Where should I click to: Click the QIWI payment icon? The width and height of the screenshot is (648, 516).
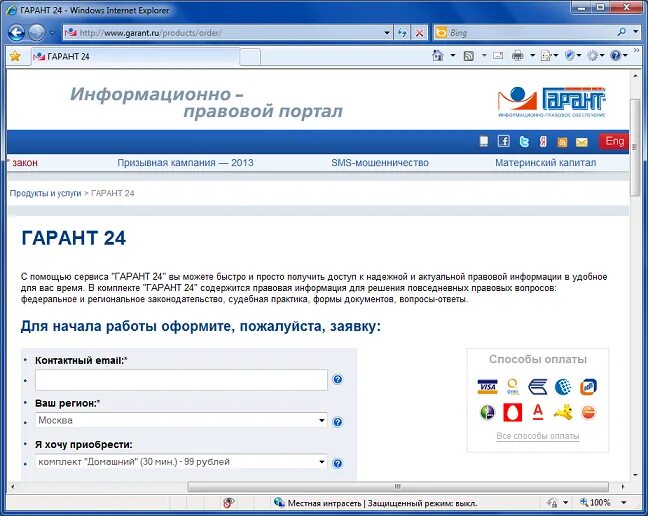(513, 387)
